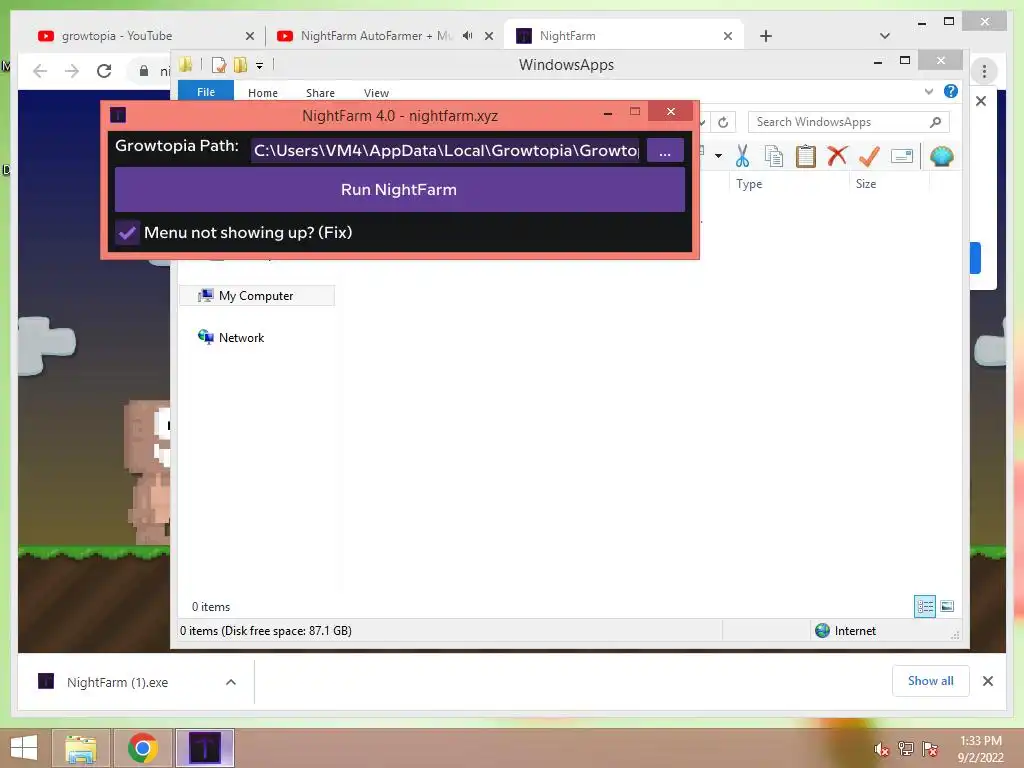Click the taskbar clock showing 1:33 PM

980,749
